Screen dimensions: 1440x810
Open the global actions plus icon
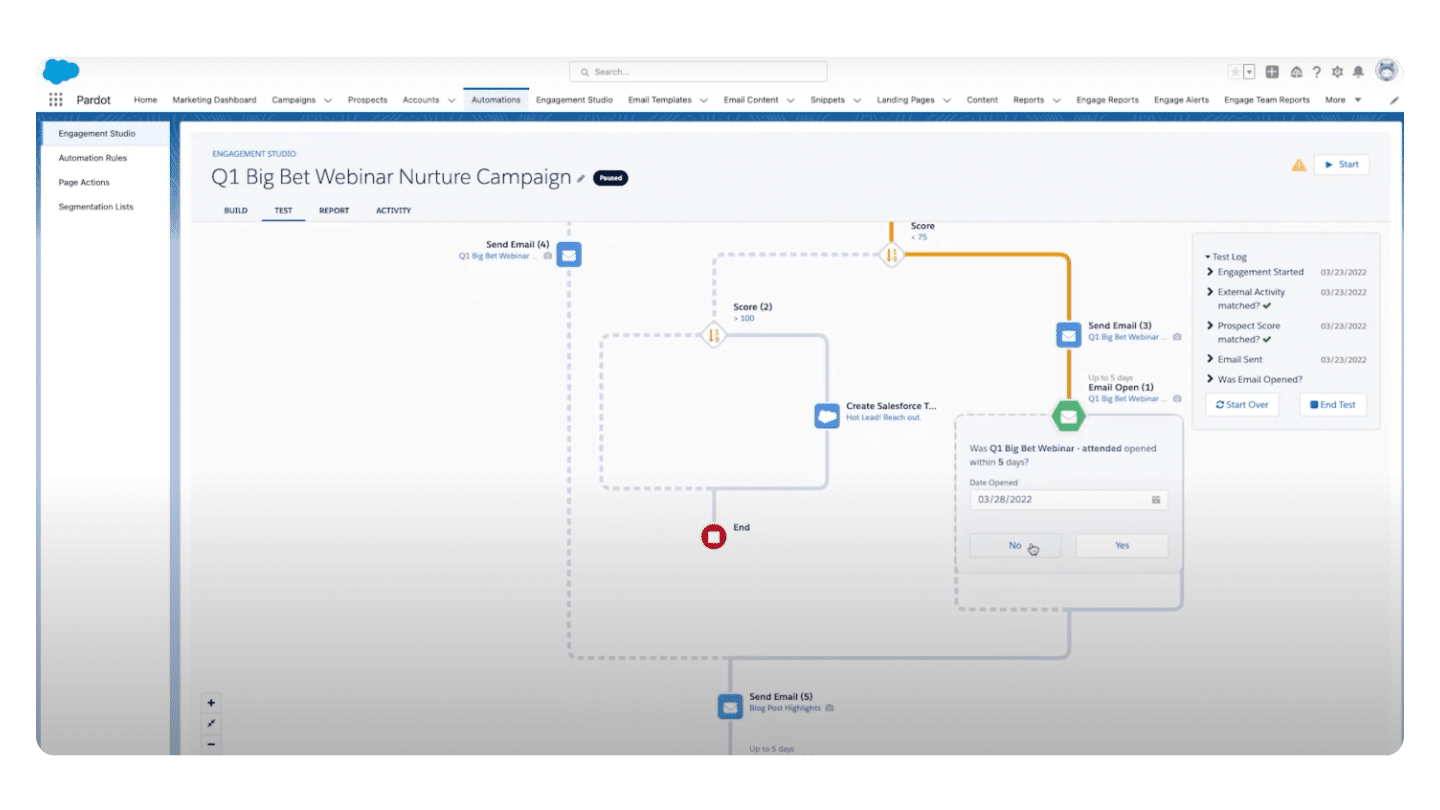(1272, 72)
